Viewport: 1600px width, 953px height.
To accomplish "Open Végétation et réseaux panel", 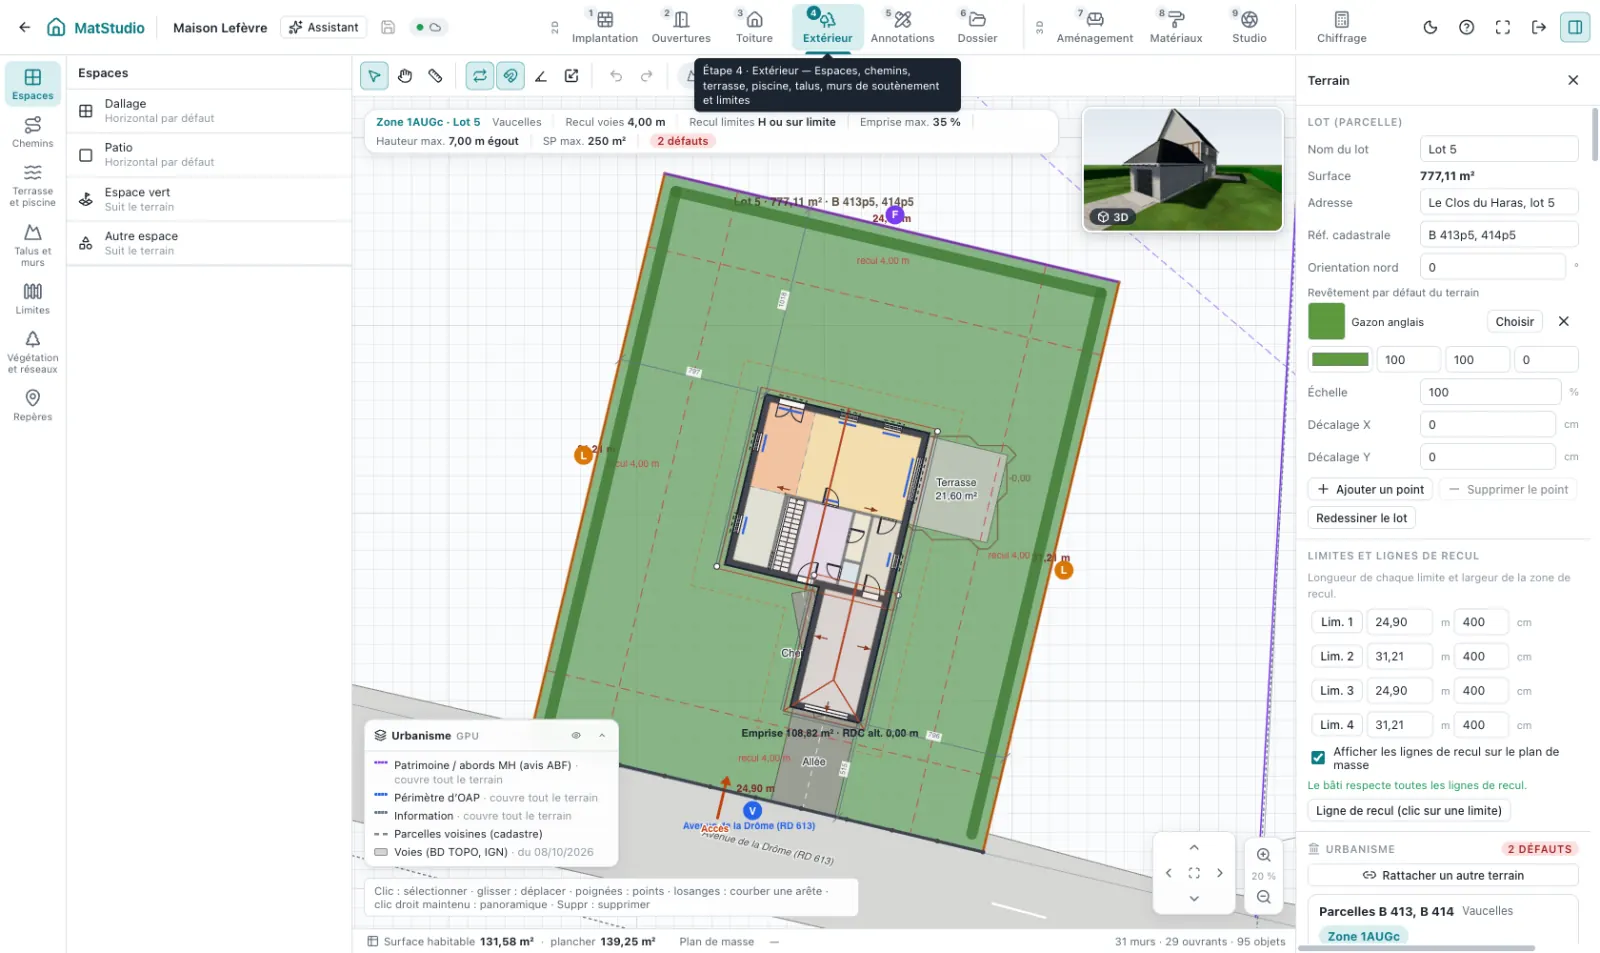I will [x=33, y=352].
